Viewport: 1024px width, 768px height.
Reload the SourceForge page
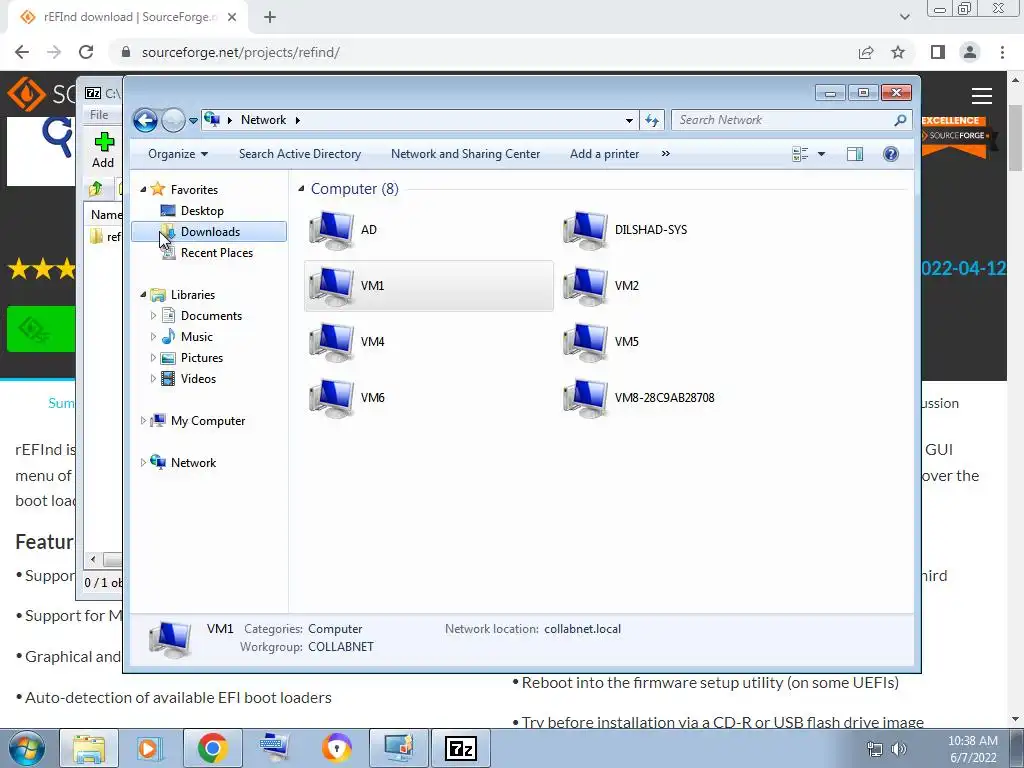coord(86,52)
